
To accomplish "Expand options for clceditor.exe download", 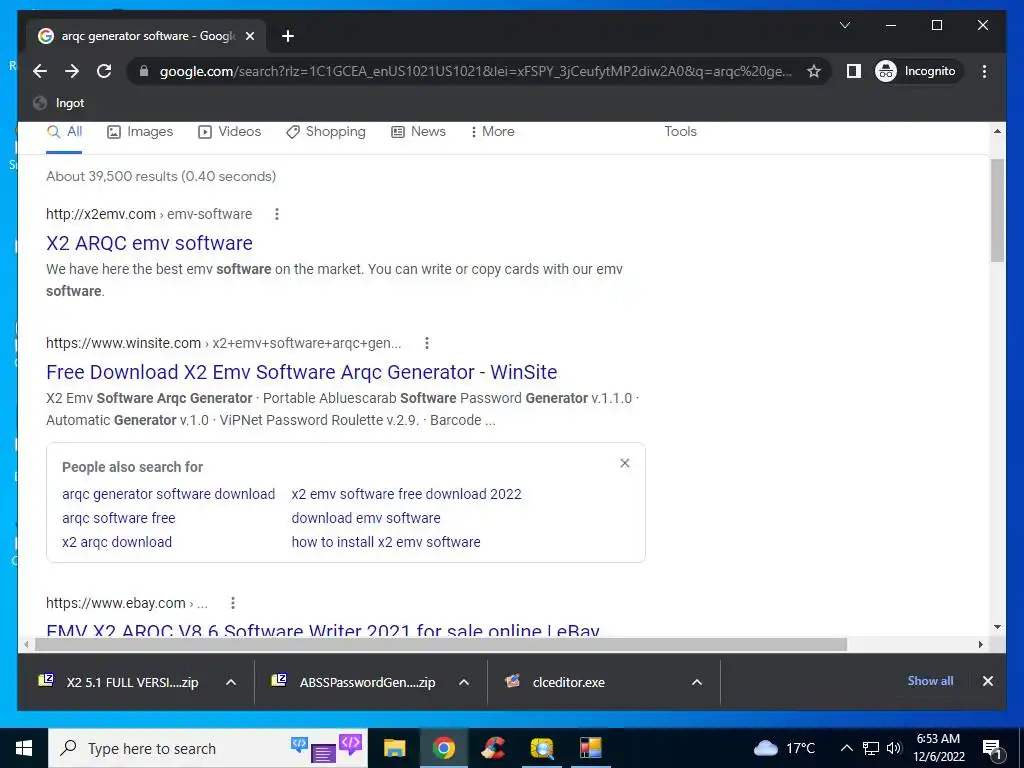I will point(697,682).
